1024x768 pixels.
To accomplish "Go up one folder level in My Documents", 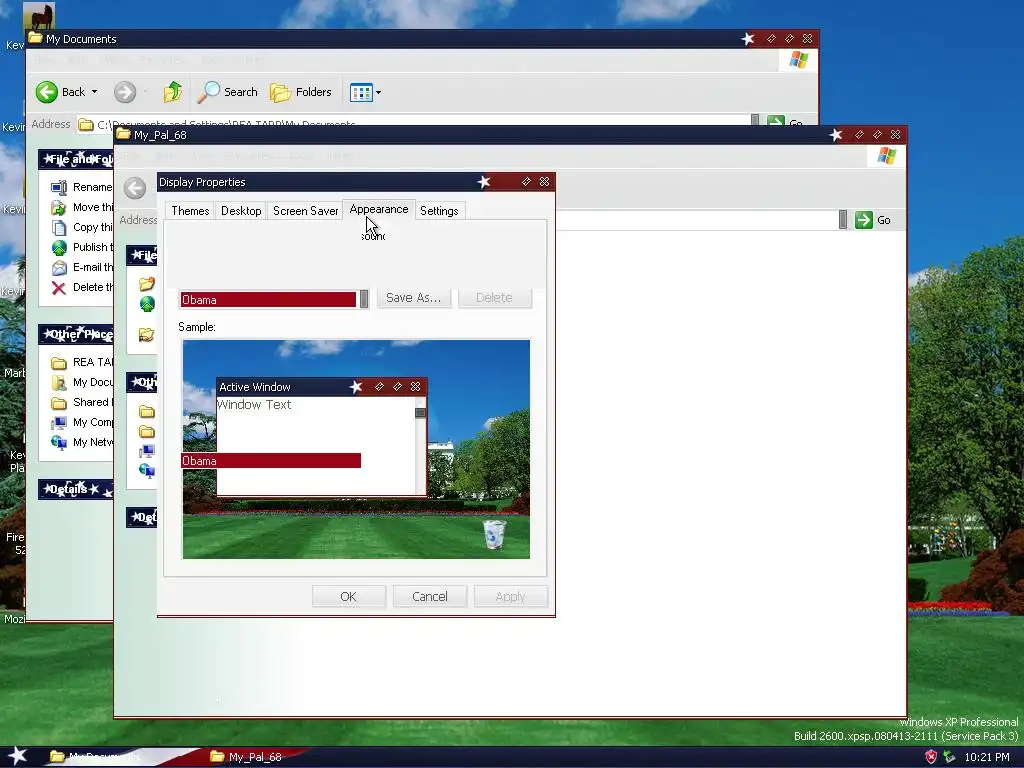I will point(173,92).
